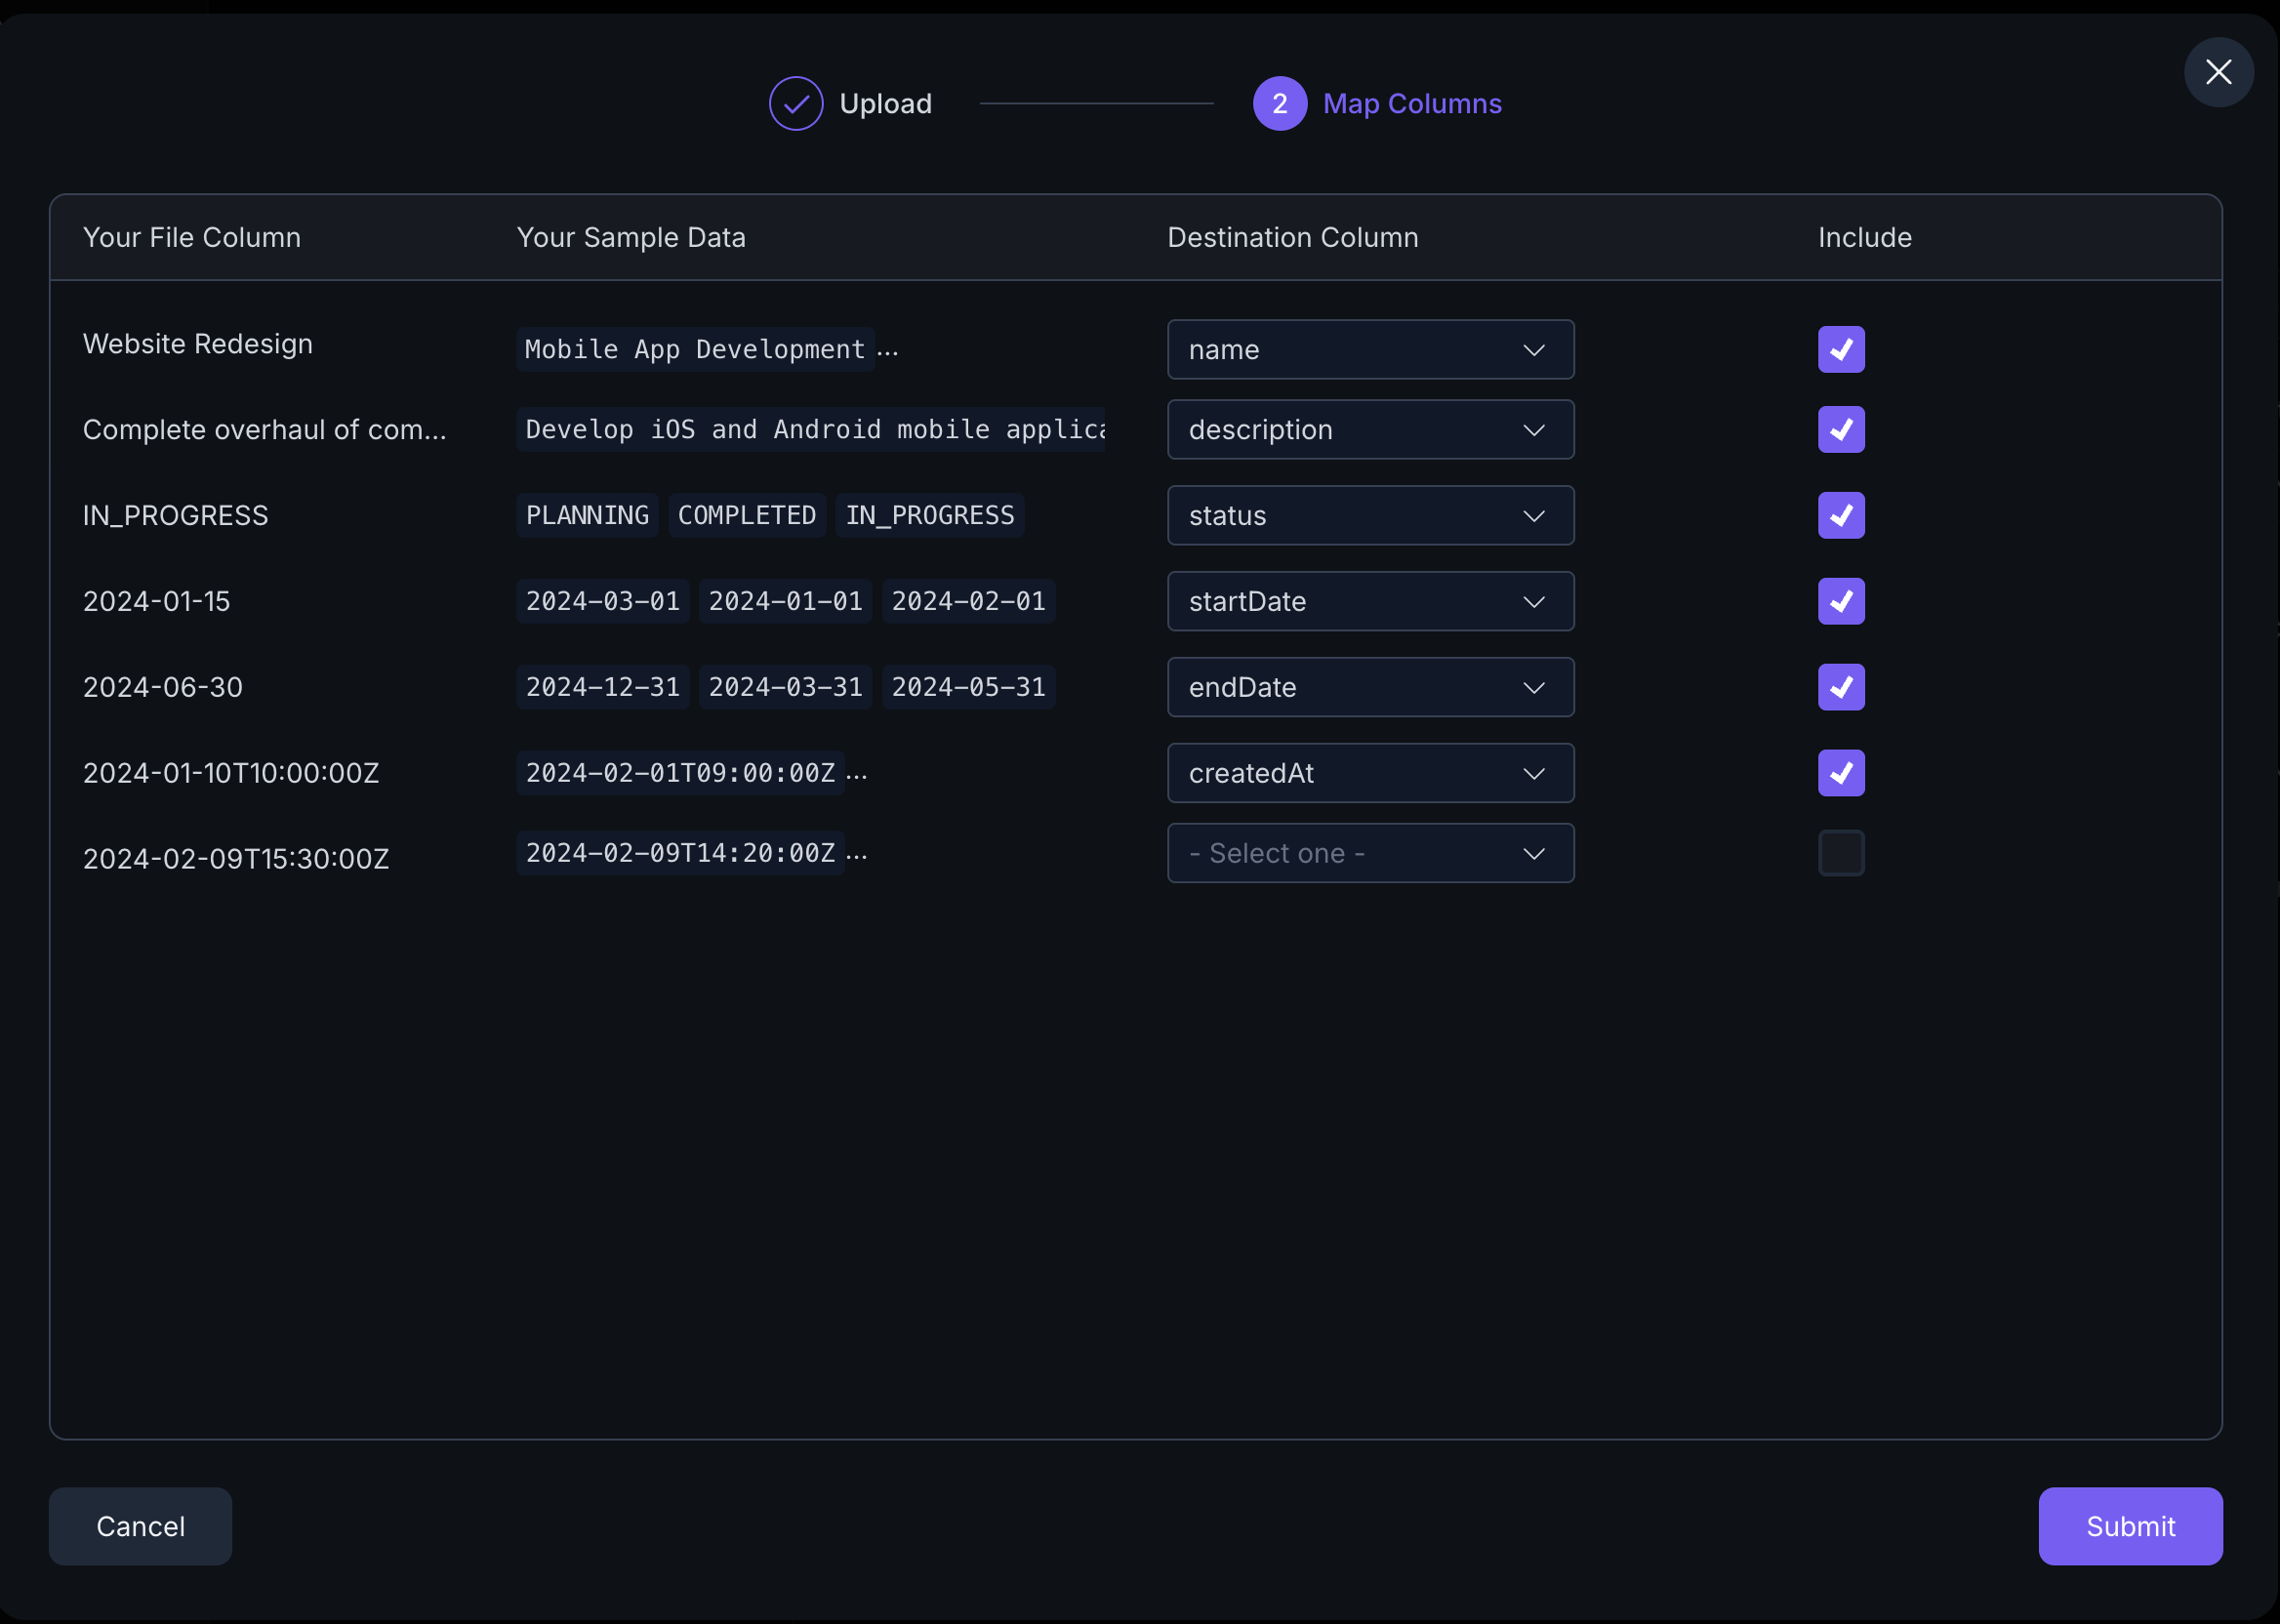The image size is (2280, 1624).
Task: Click the step 2 circle indicator
Action: 1279,103
